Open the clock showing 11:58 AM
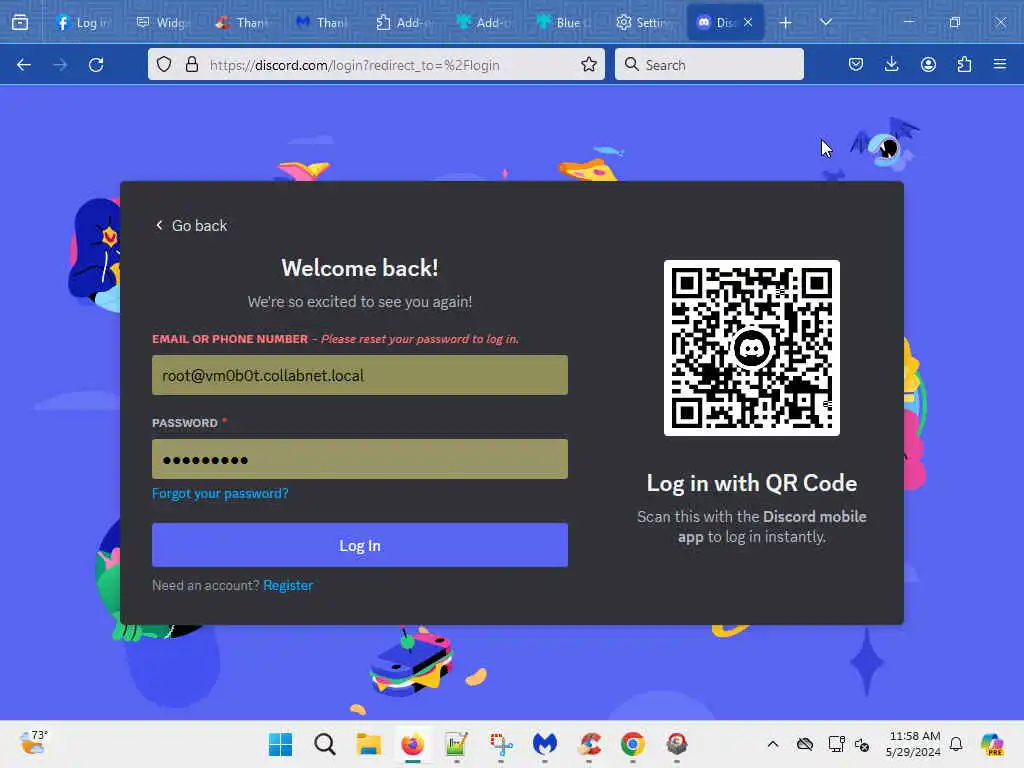Screen dimensions: 1024x768 913,744
